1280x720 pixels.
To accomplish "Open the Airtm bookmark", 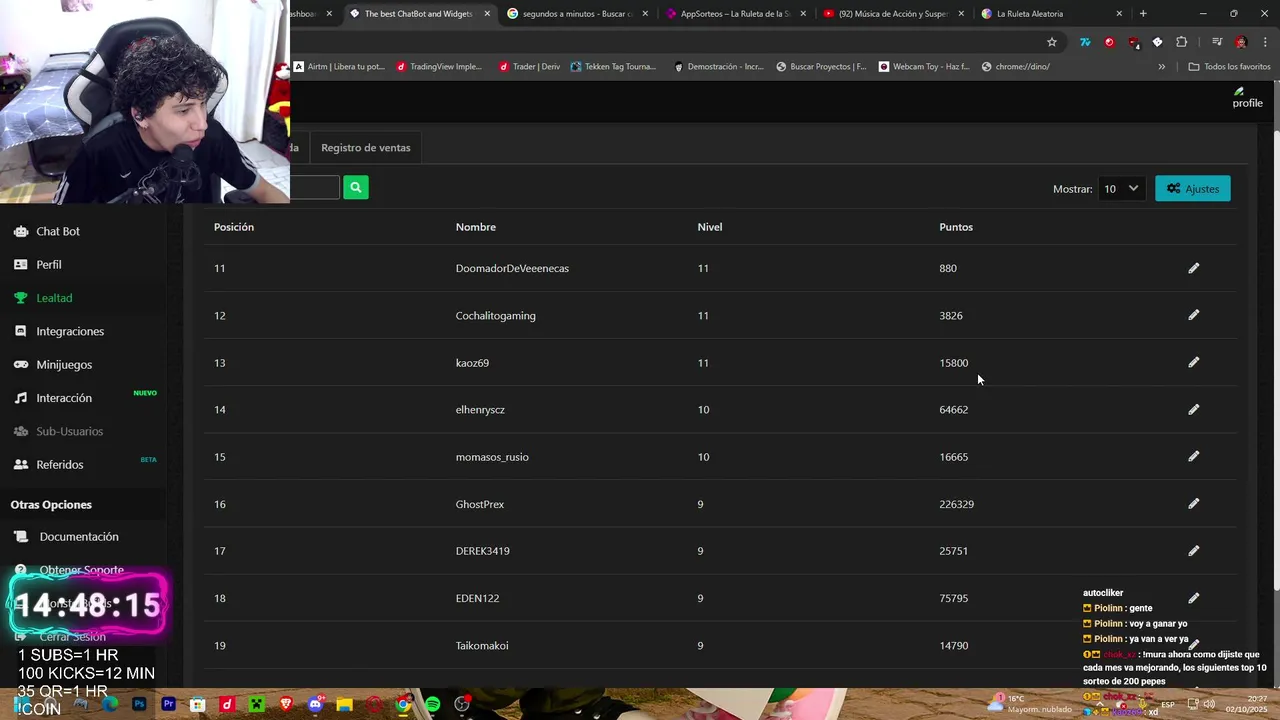I will pos(340,67).
